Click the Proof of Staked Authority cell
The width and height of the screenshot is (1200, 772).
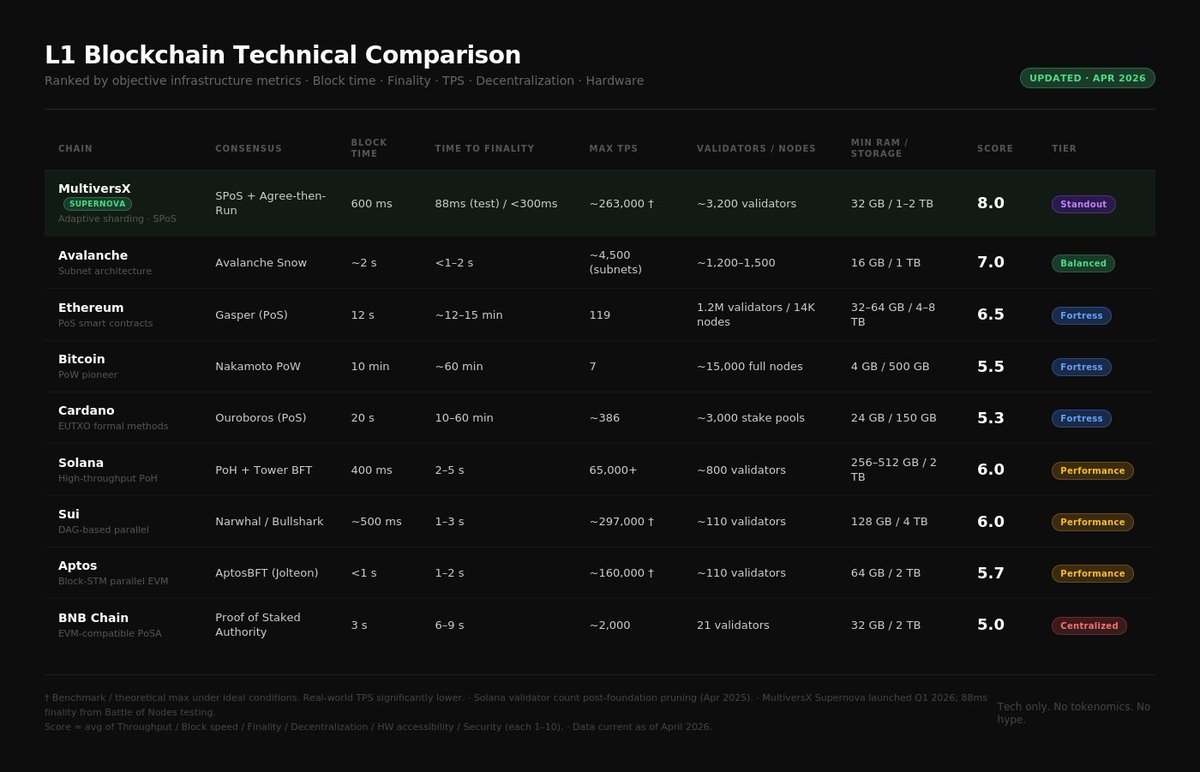click(258, 625)
